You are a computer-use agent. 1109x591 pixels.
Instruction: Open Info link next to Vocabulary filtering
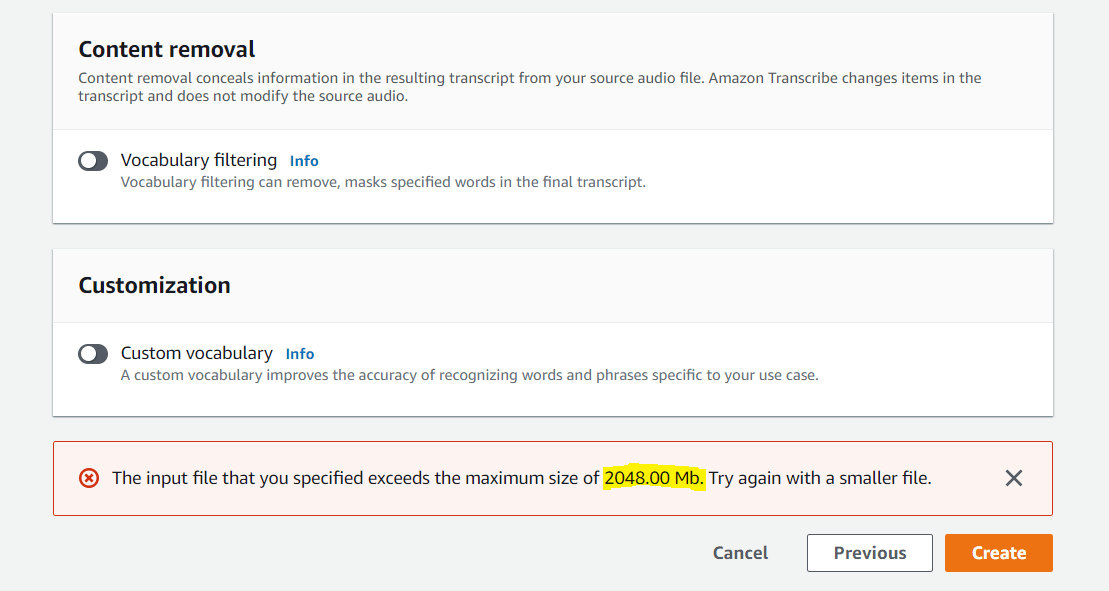click(x=304, y=160)
